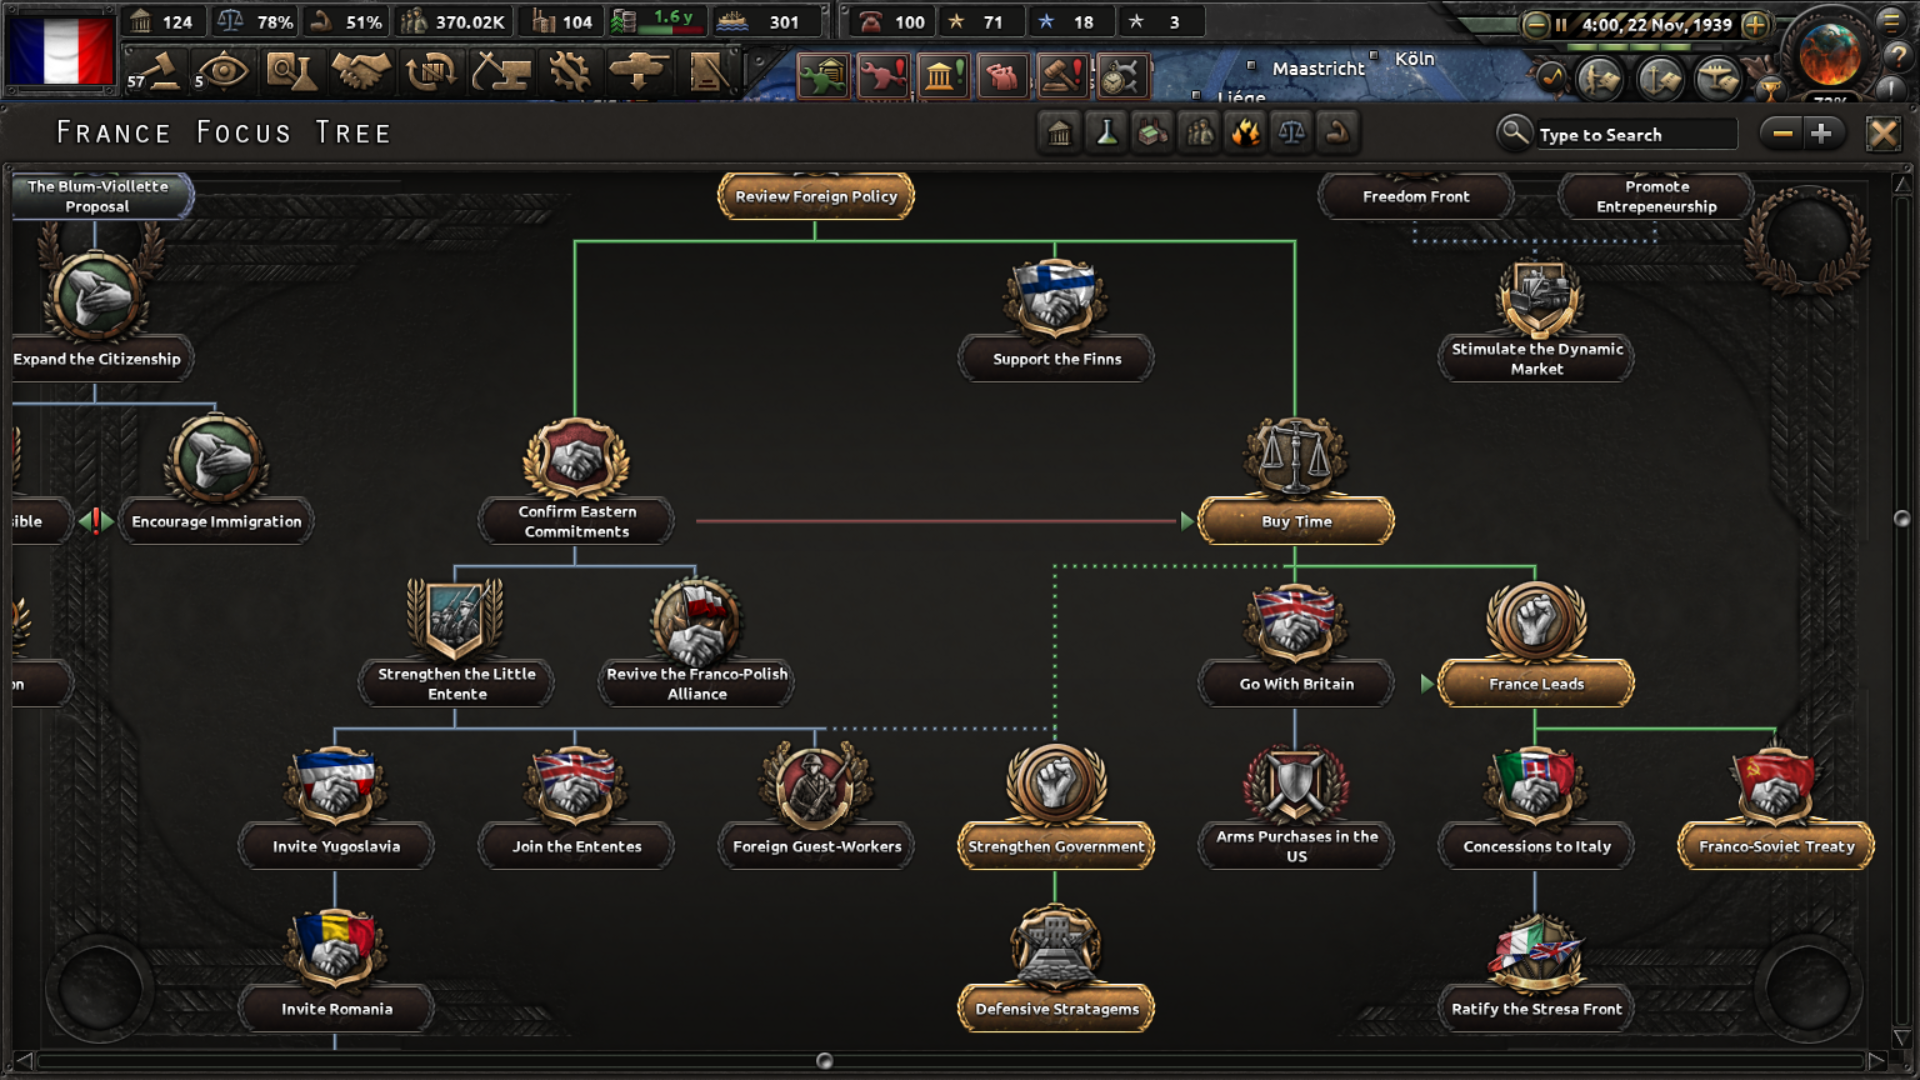The image size is (1920, 1080).
Task: Zoom in focus tree with plus
Action: pos(1822,133)
